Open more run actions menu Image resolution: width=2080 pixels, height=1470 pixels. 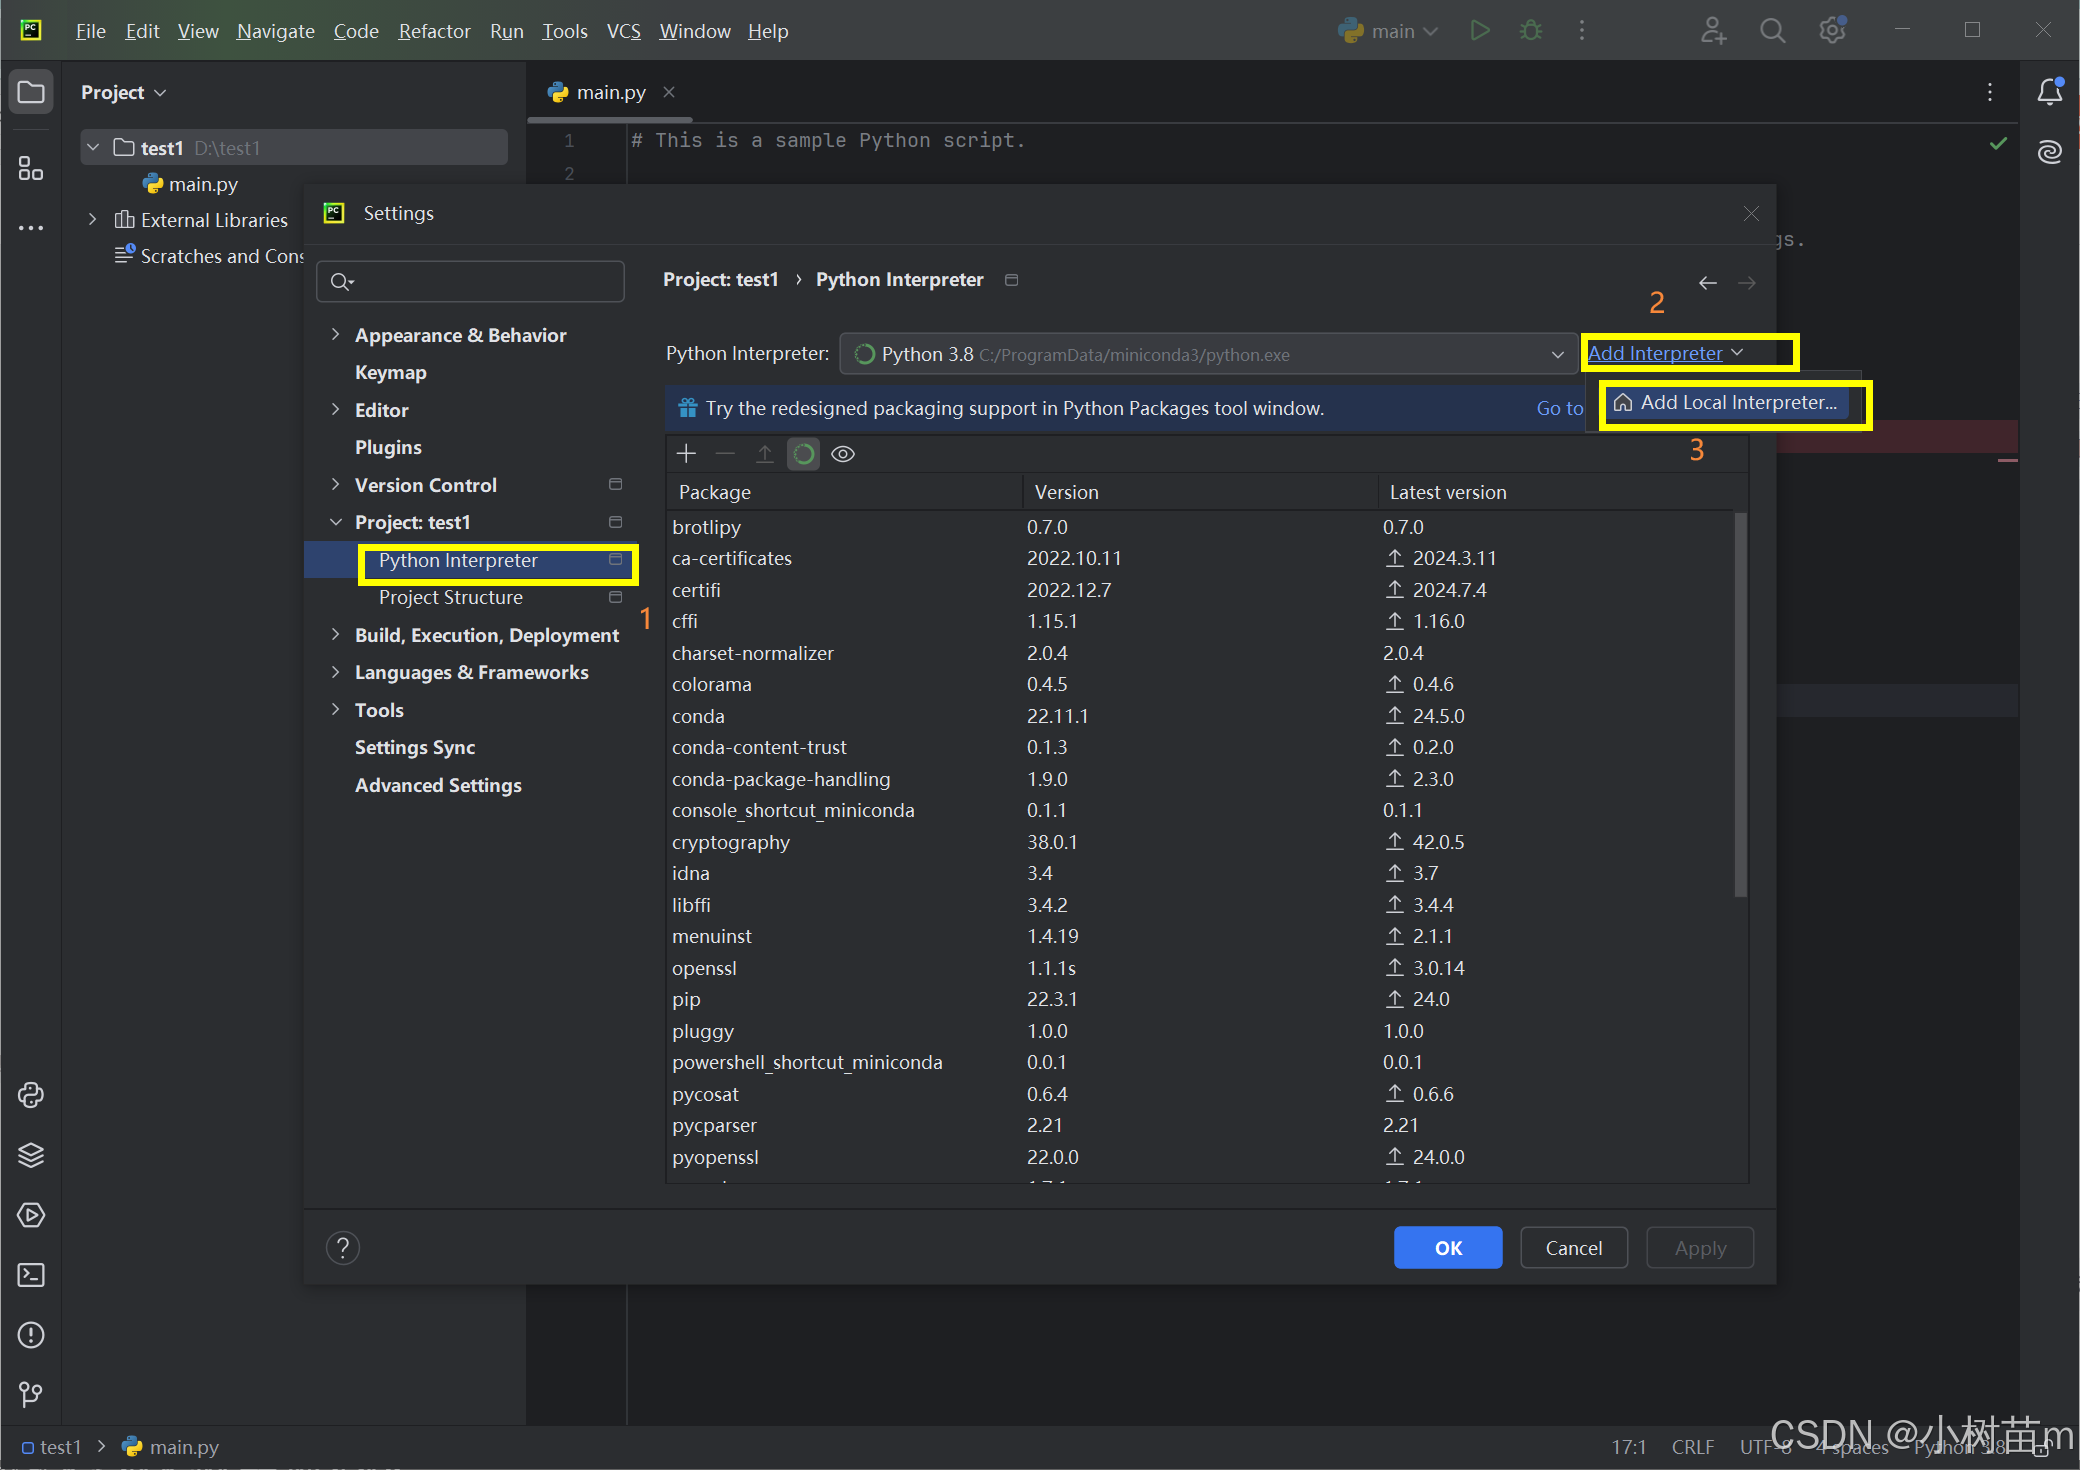click(x=1581, y=31)
